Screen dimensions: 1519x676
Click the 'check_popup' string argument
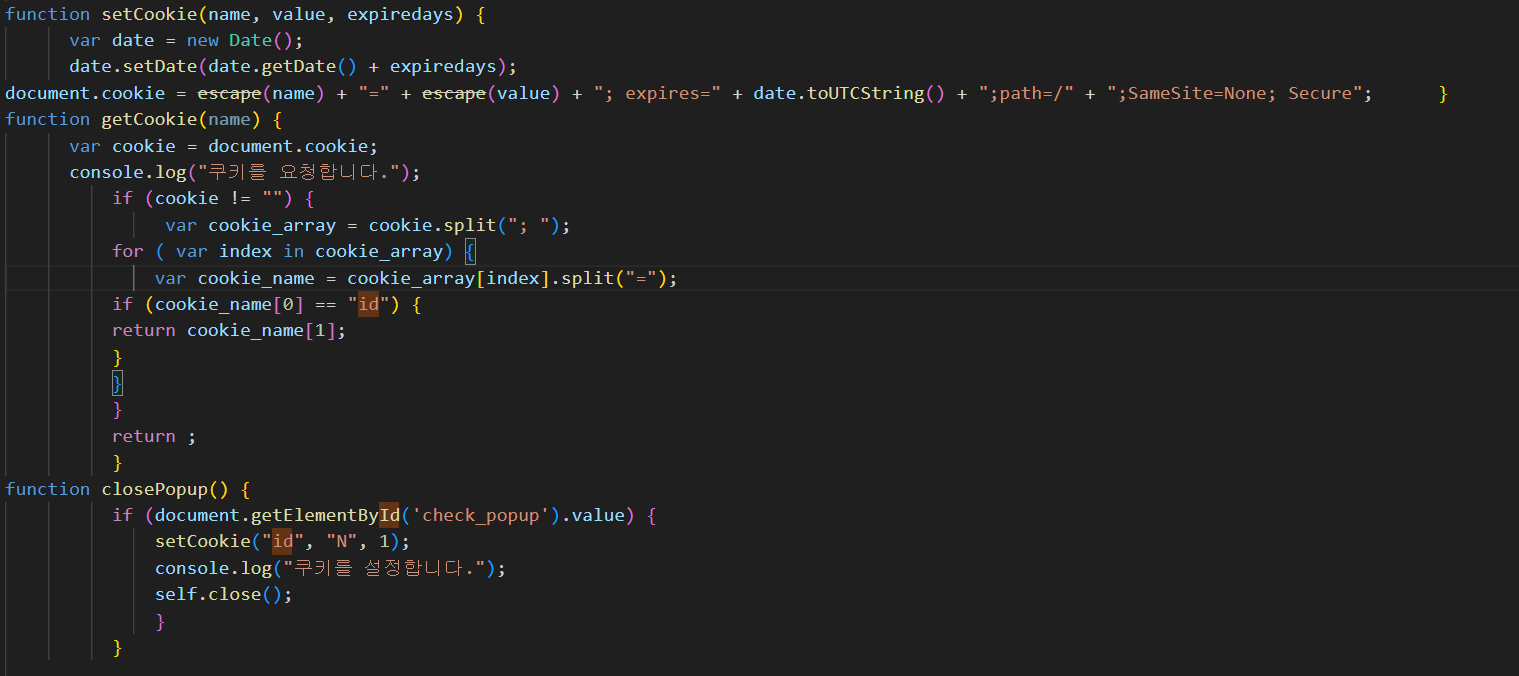(481, 516)
